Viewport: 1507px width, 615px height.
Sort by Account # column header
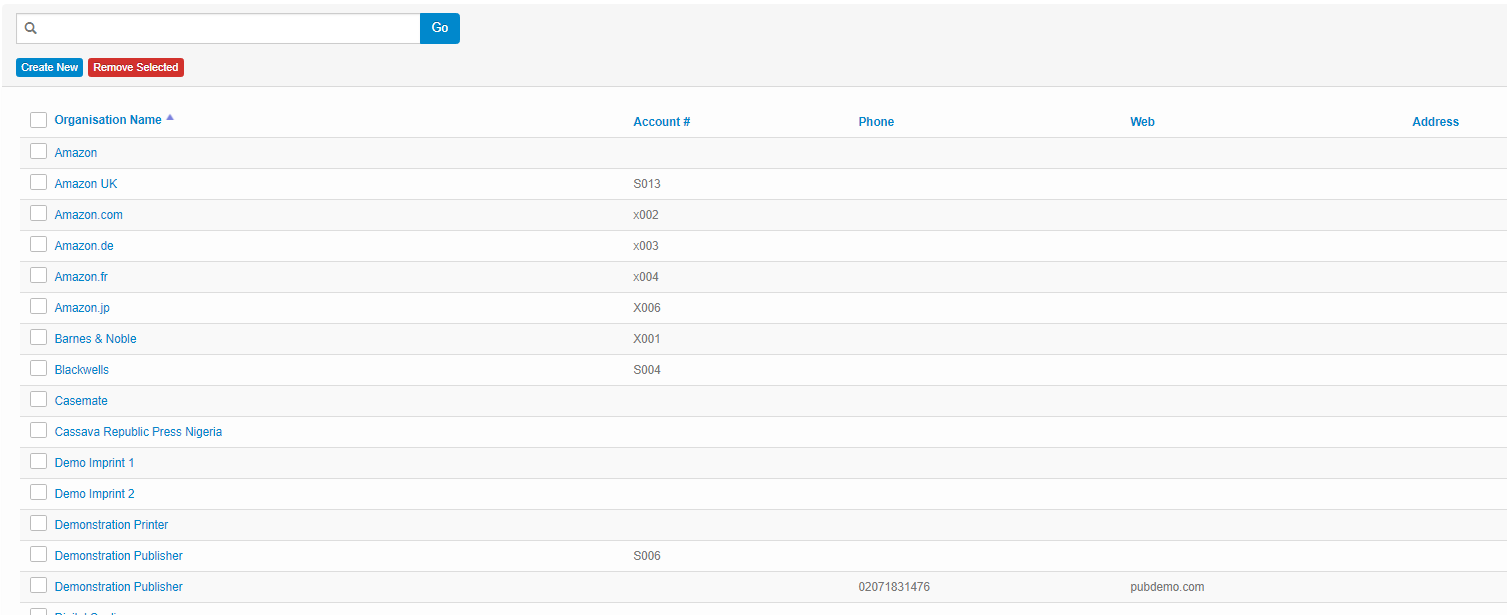661,122
